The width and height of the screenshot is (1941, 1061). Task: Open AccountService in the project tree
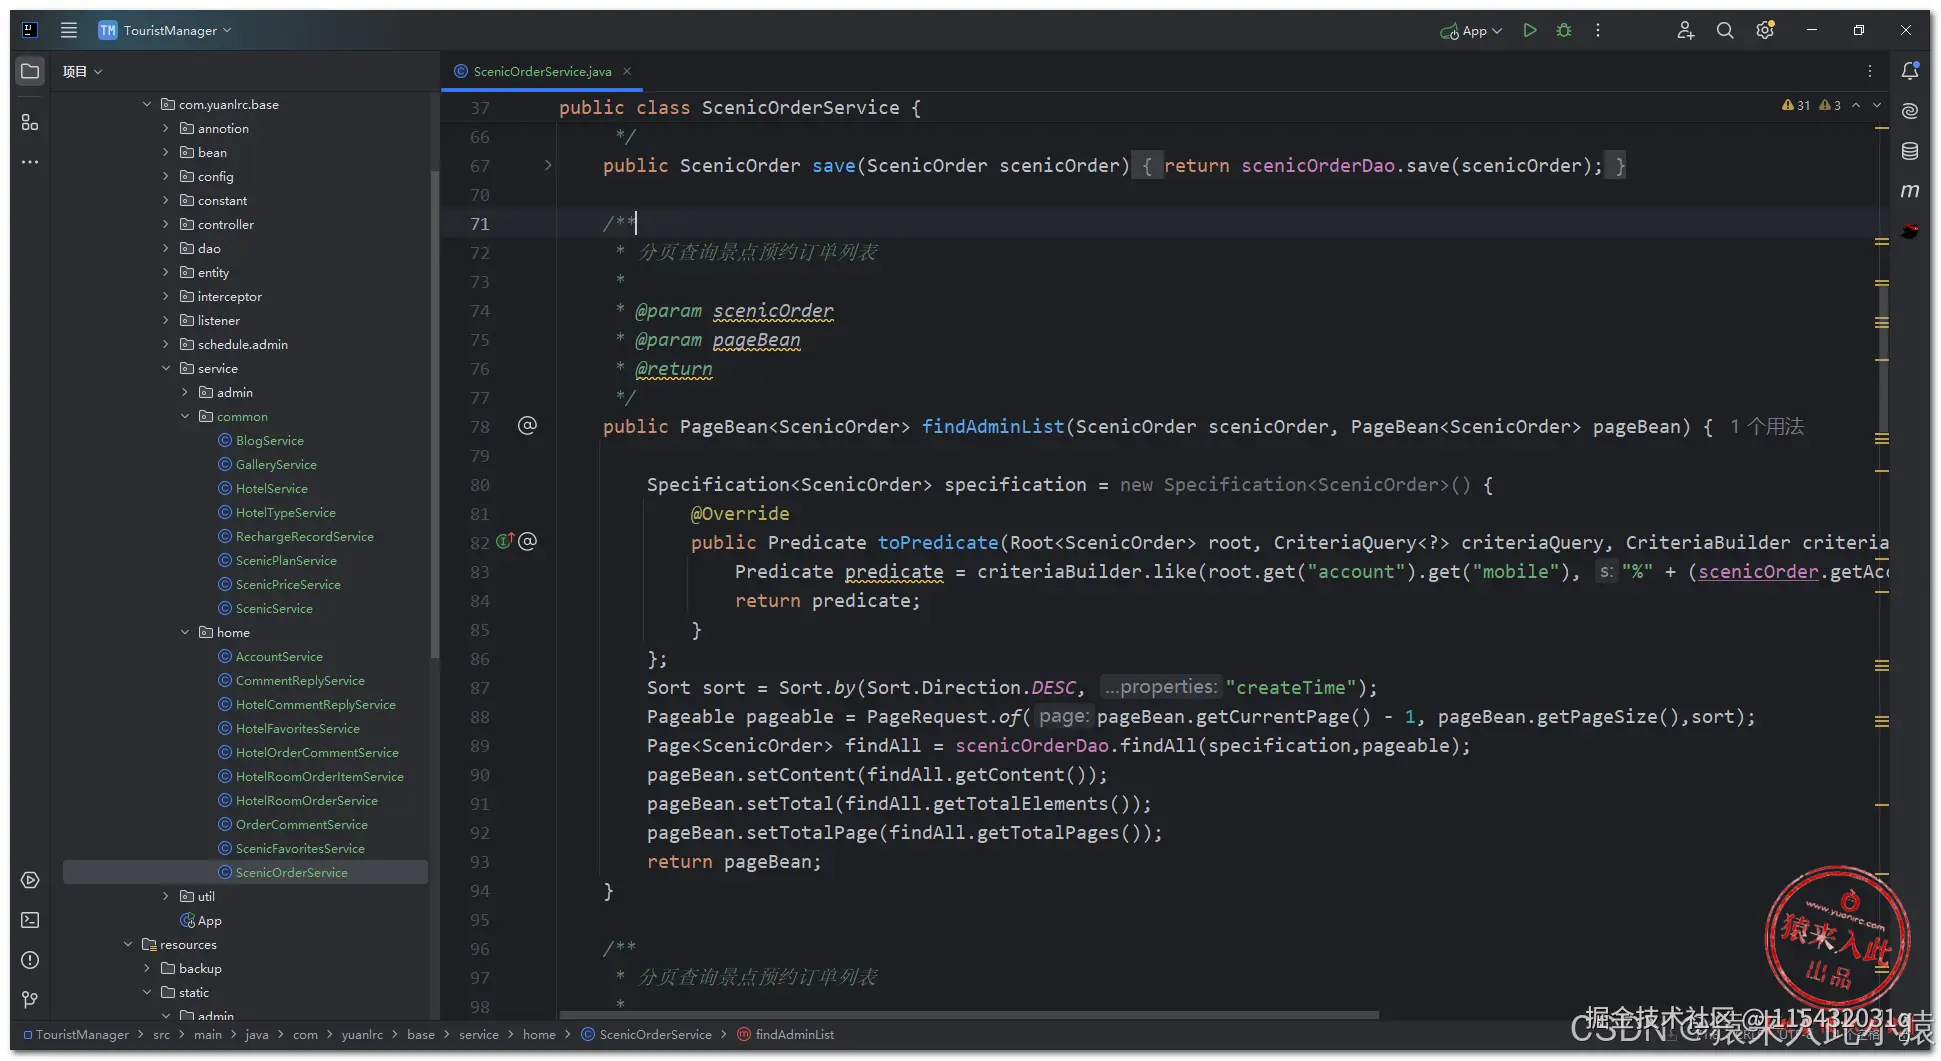tap(279, 657)
